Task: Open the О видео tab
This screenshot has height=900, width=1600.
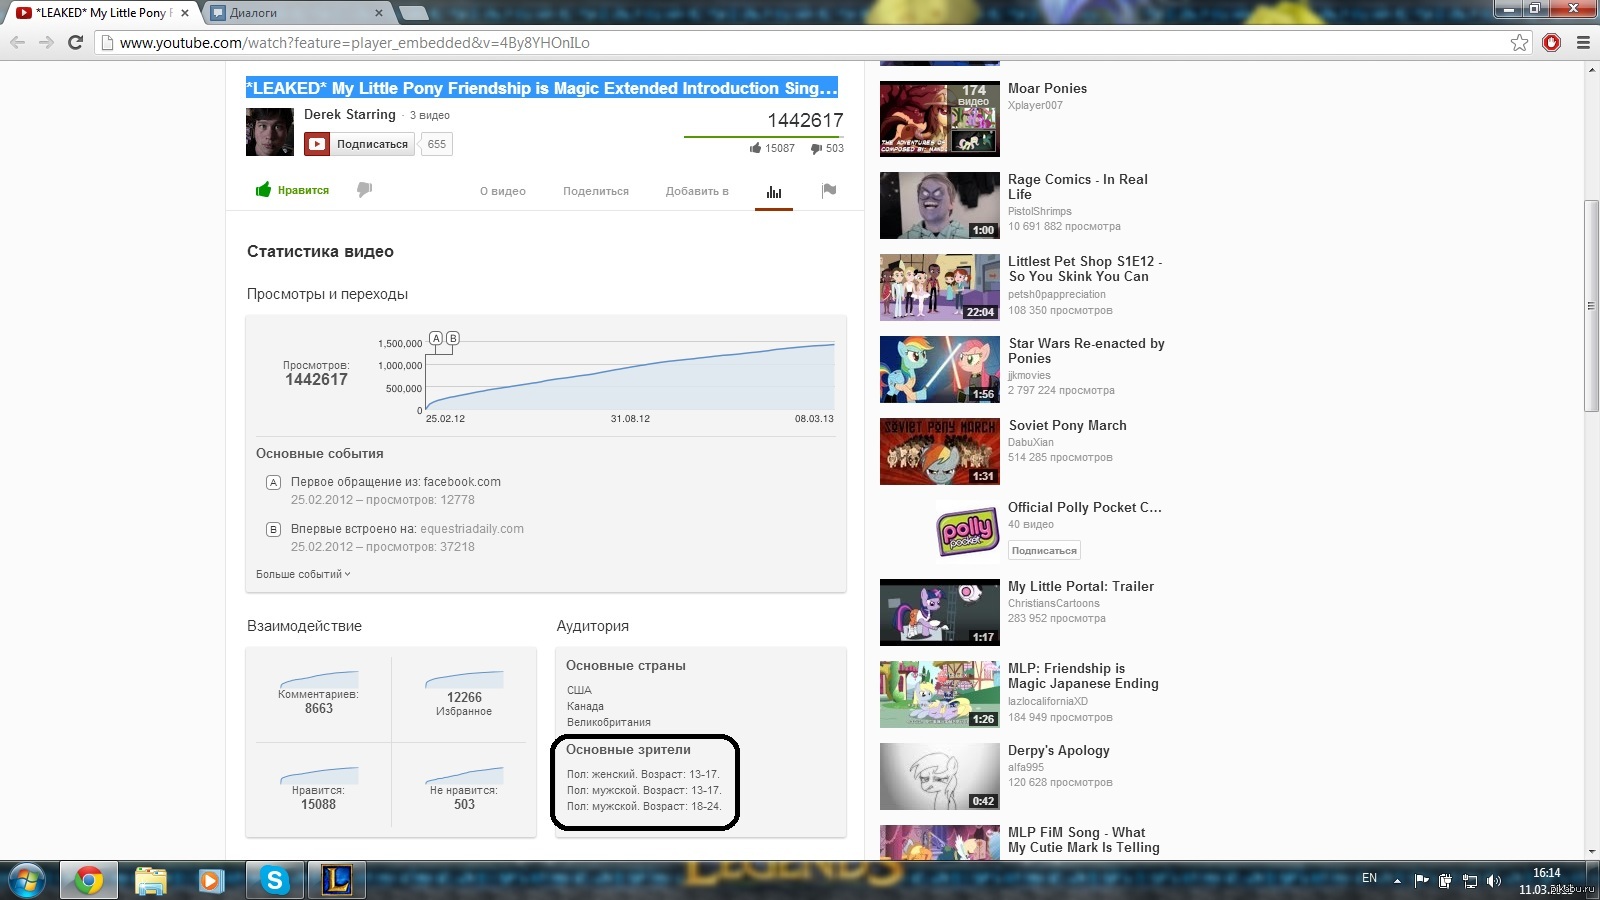Action: point(503,191)
